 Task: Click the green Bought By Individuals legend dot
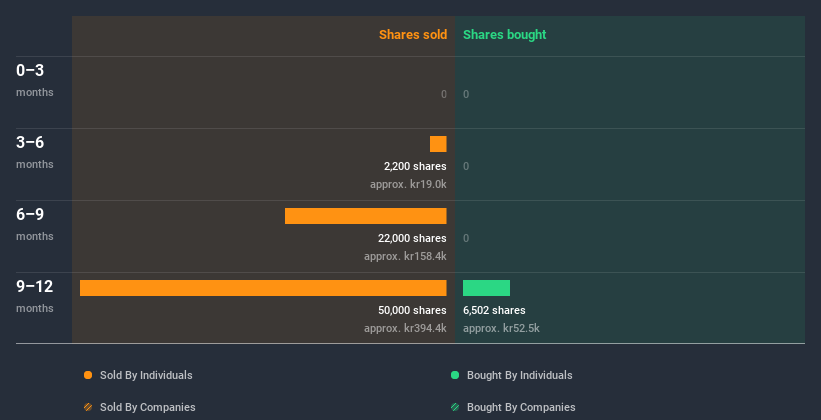(455, 375)
